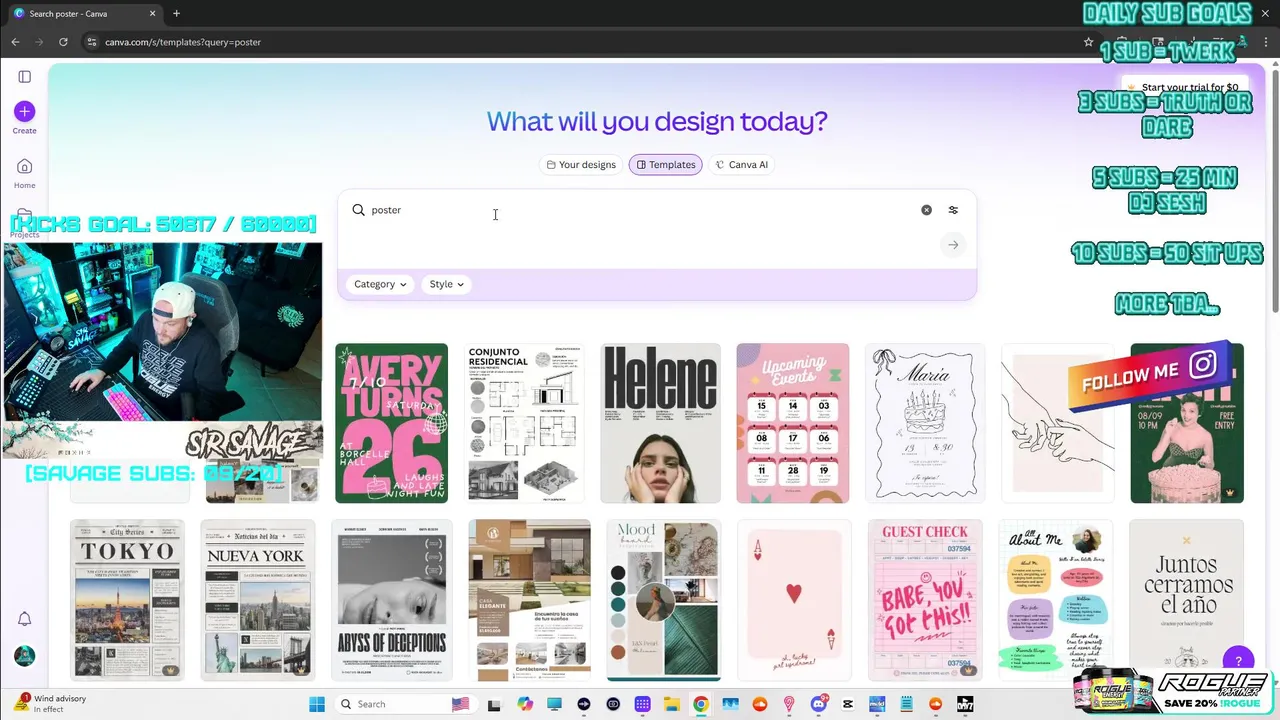Open the All About Me template
The width and height of the screenshot is (1280, 720).
(1056, 600)
